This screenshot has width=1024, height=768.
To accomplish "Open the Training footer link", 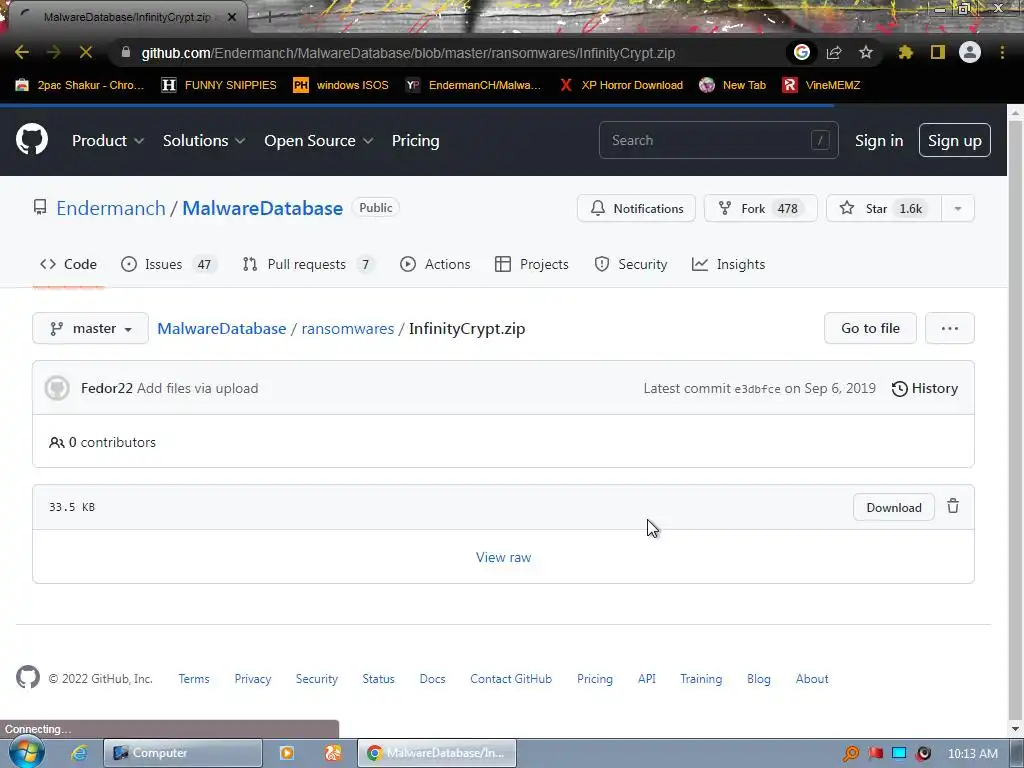I will point(701,679).
